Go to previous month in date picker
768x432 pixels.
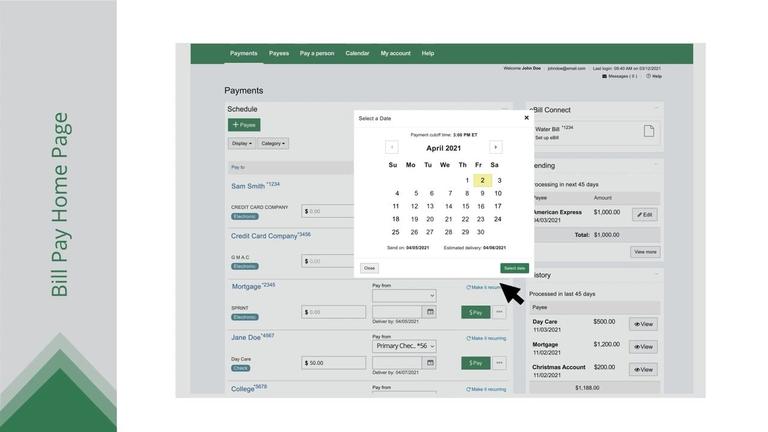391,147
